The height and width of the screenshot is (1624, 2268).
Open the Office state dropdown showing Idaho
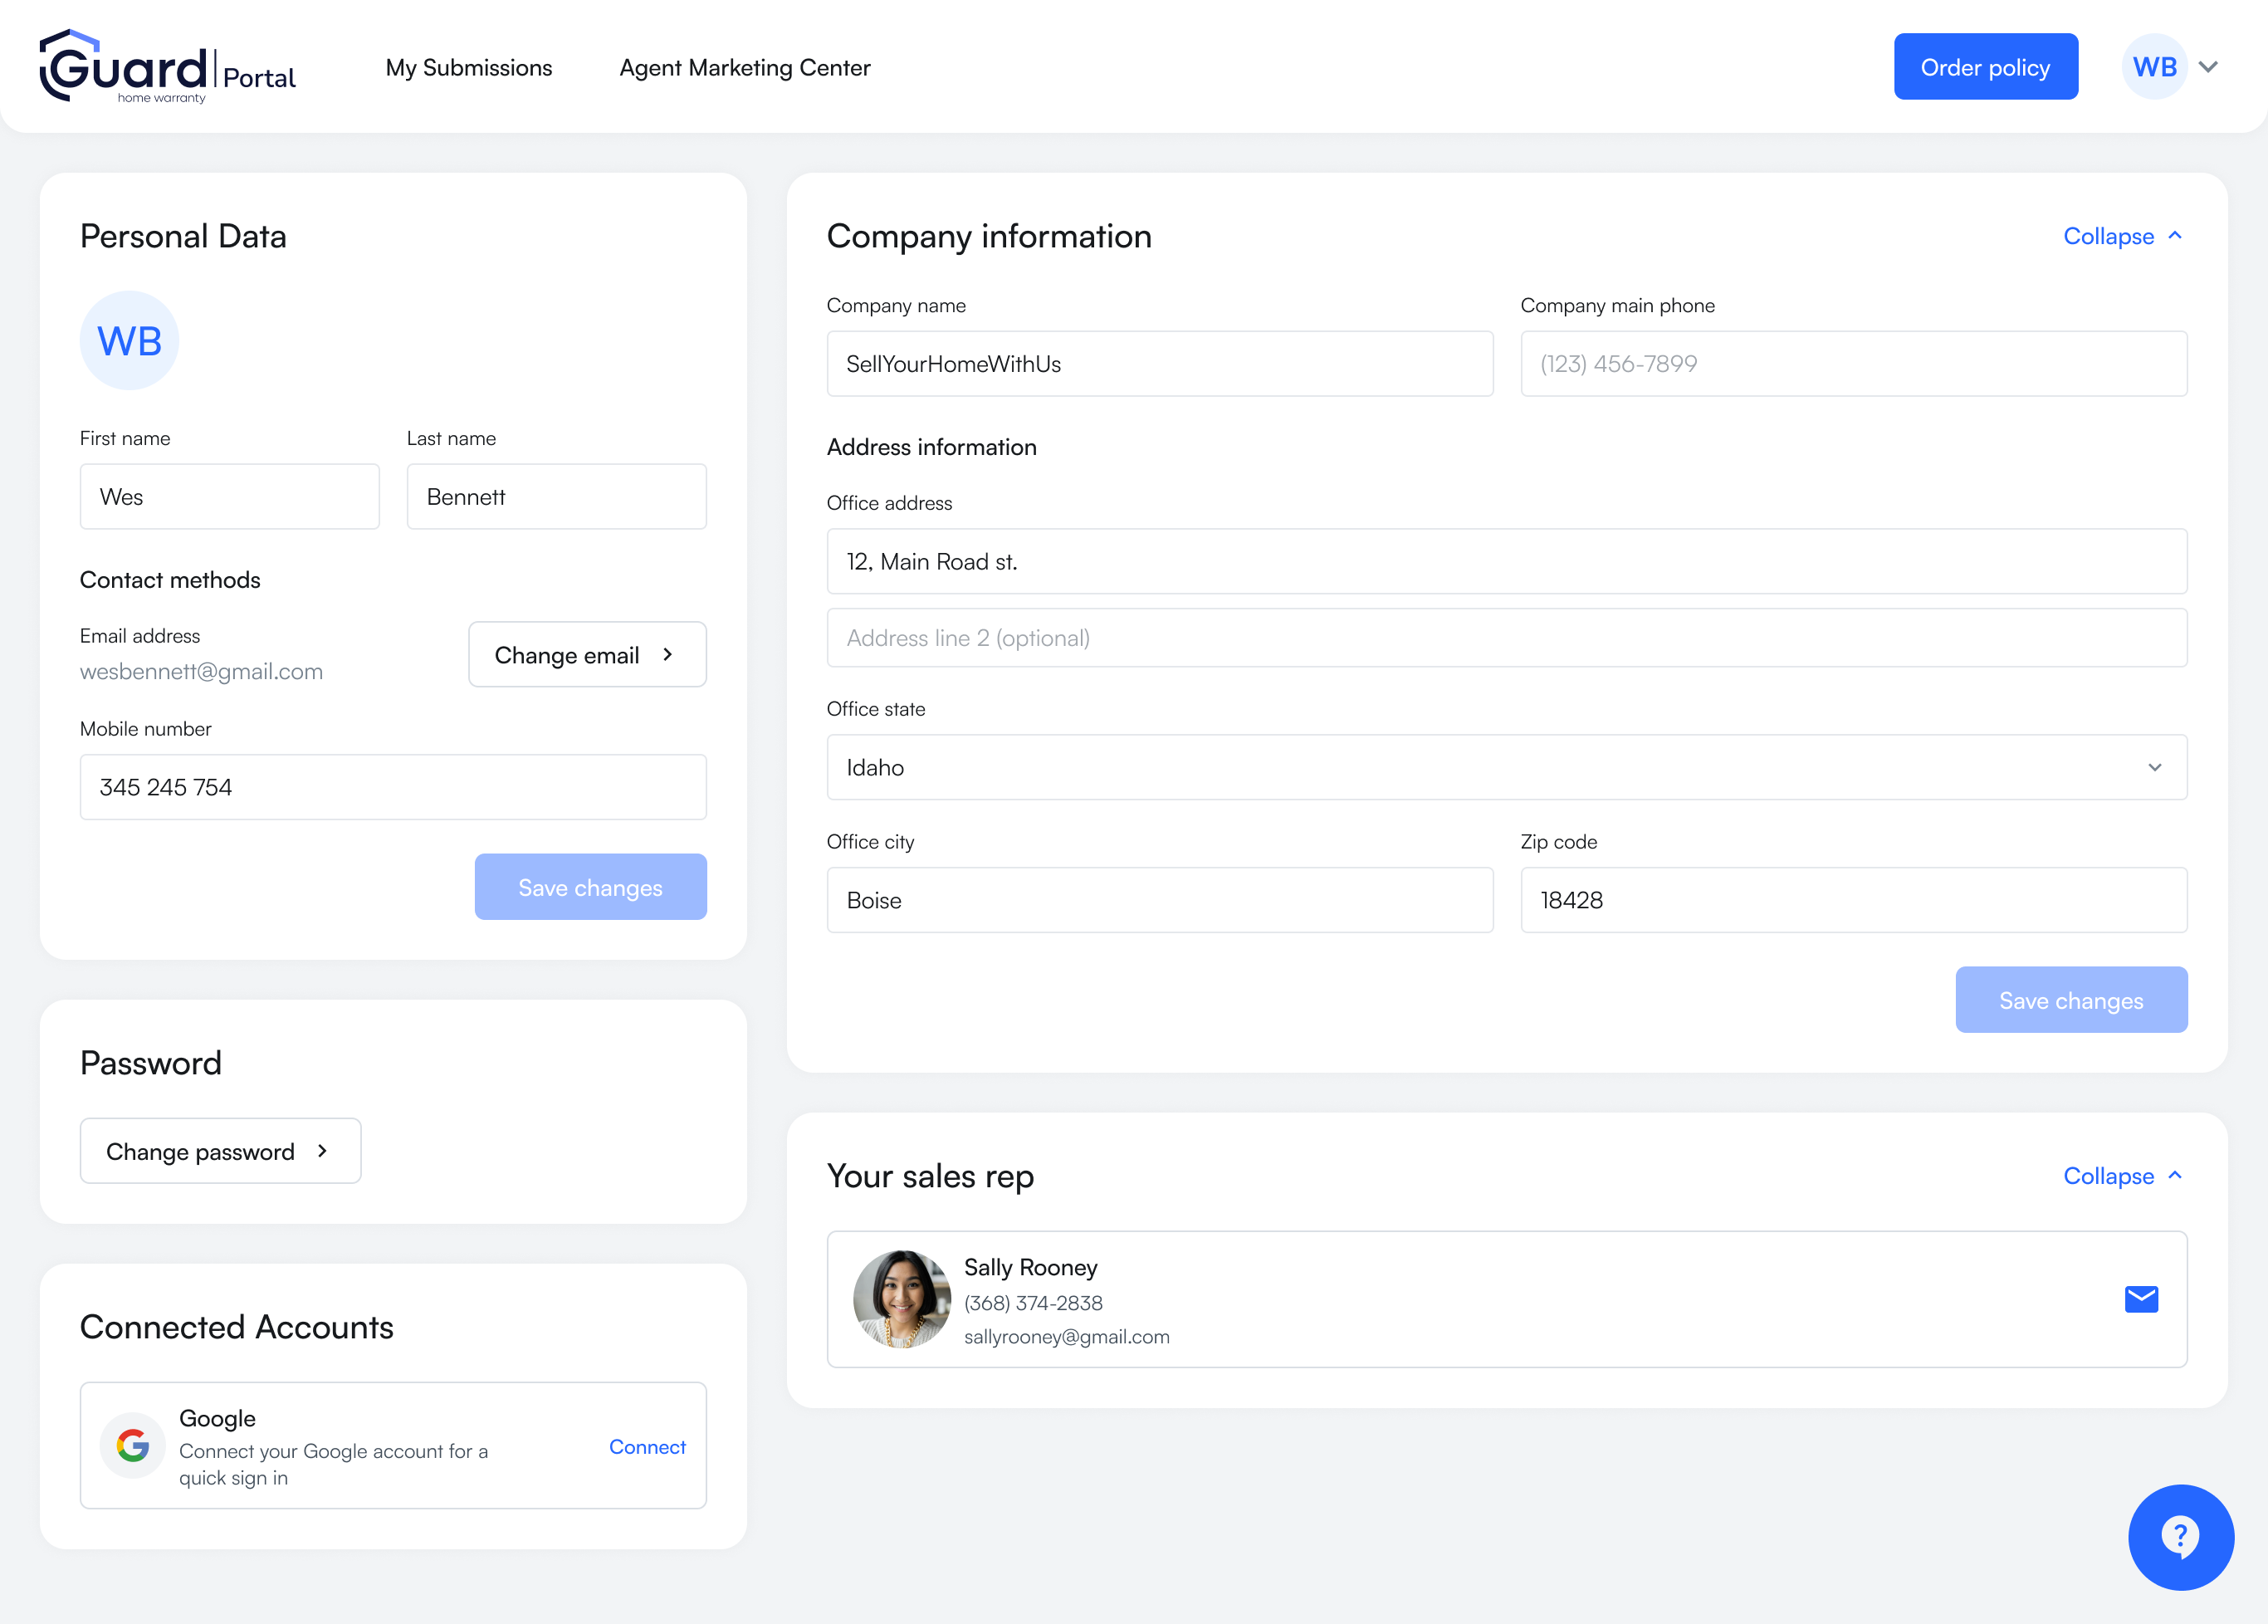point(1506,768)
